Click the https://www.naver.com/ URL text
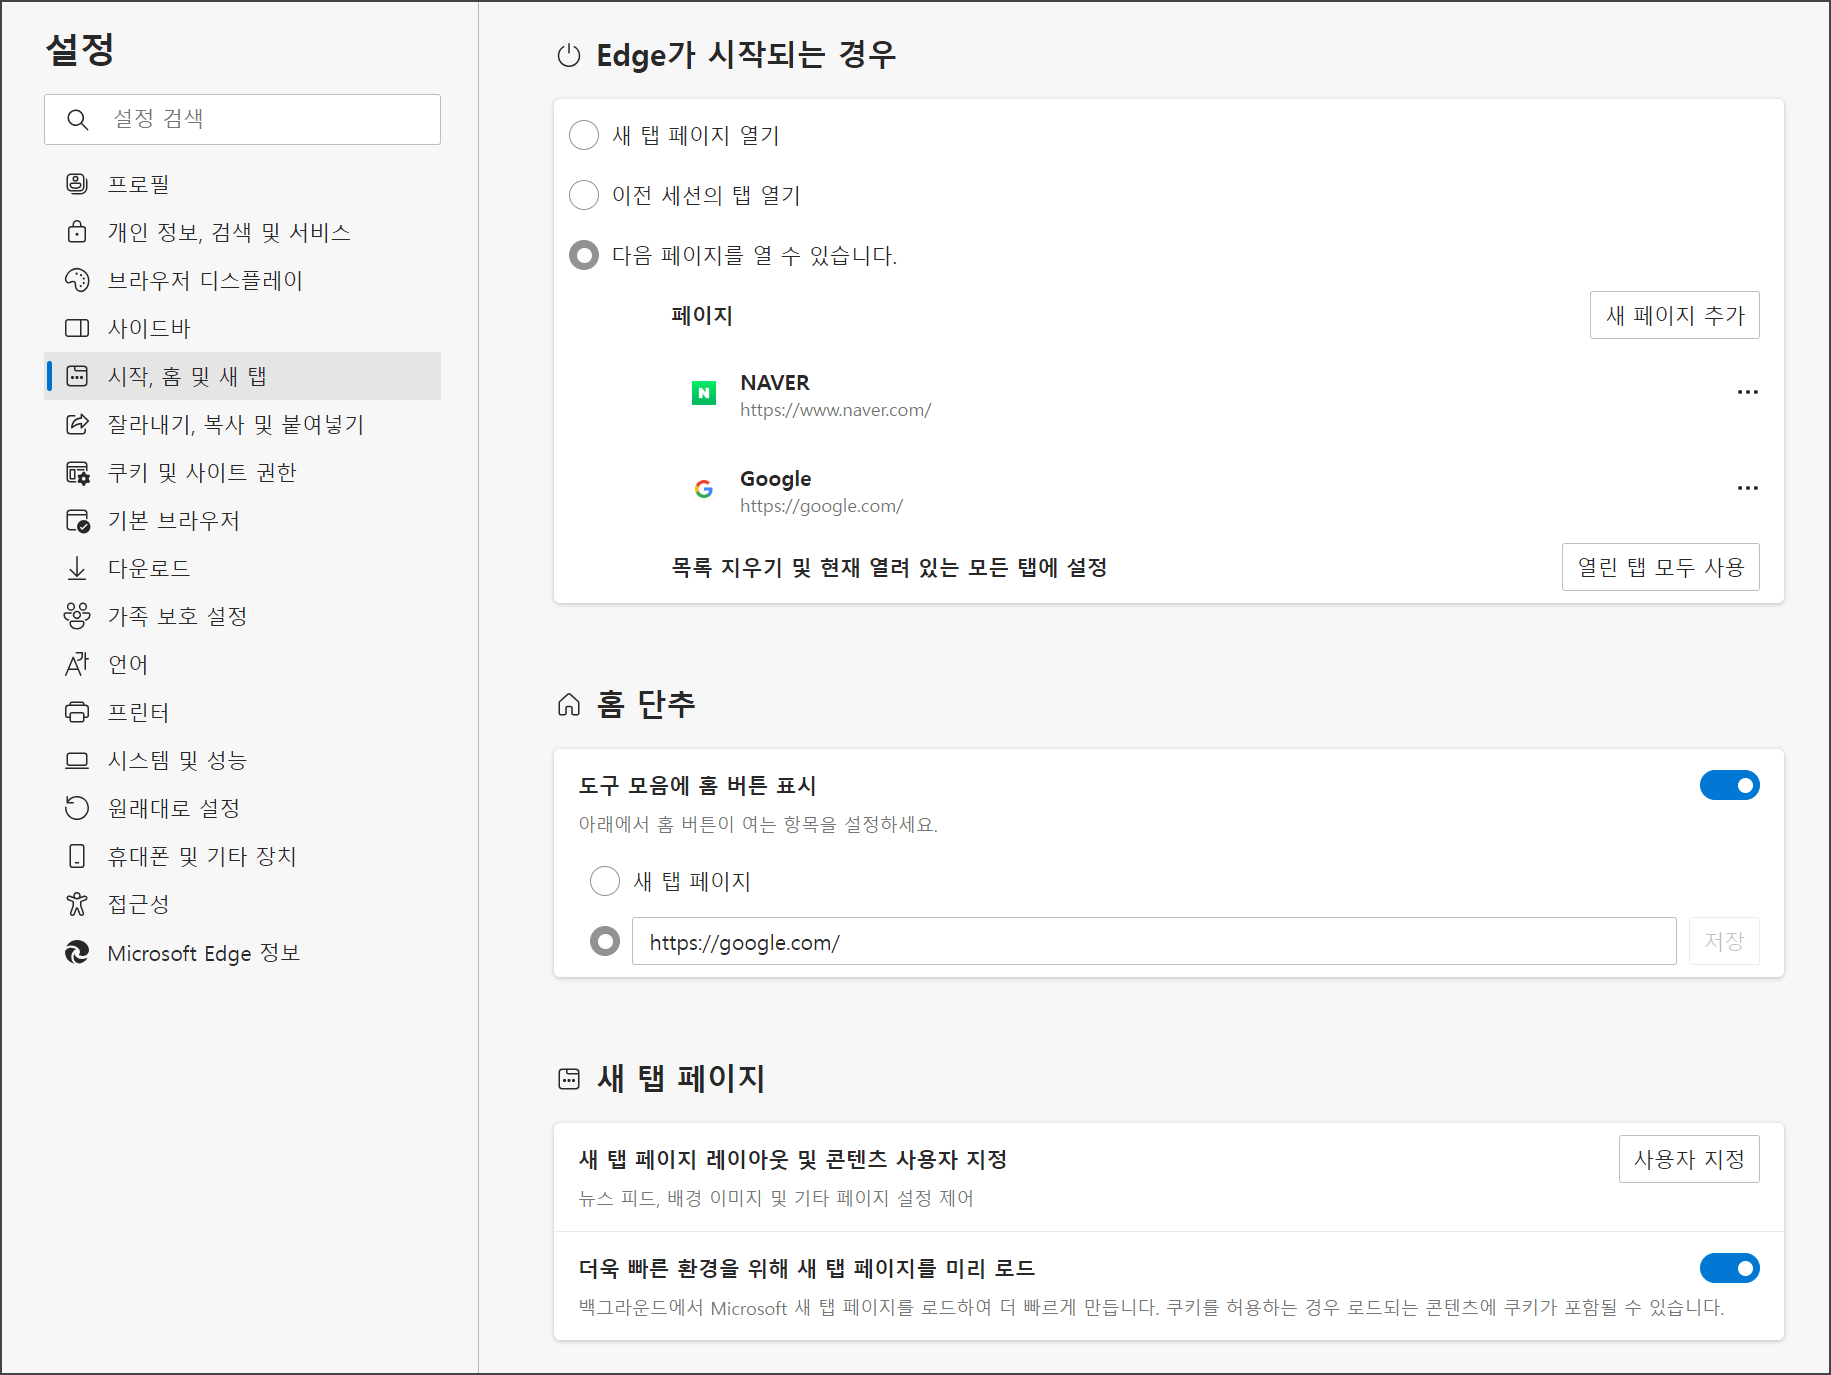The height and width of the screenshot is (1375, 1831). [835, 410]
